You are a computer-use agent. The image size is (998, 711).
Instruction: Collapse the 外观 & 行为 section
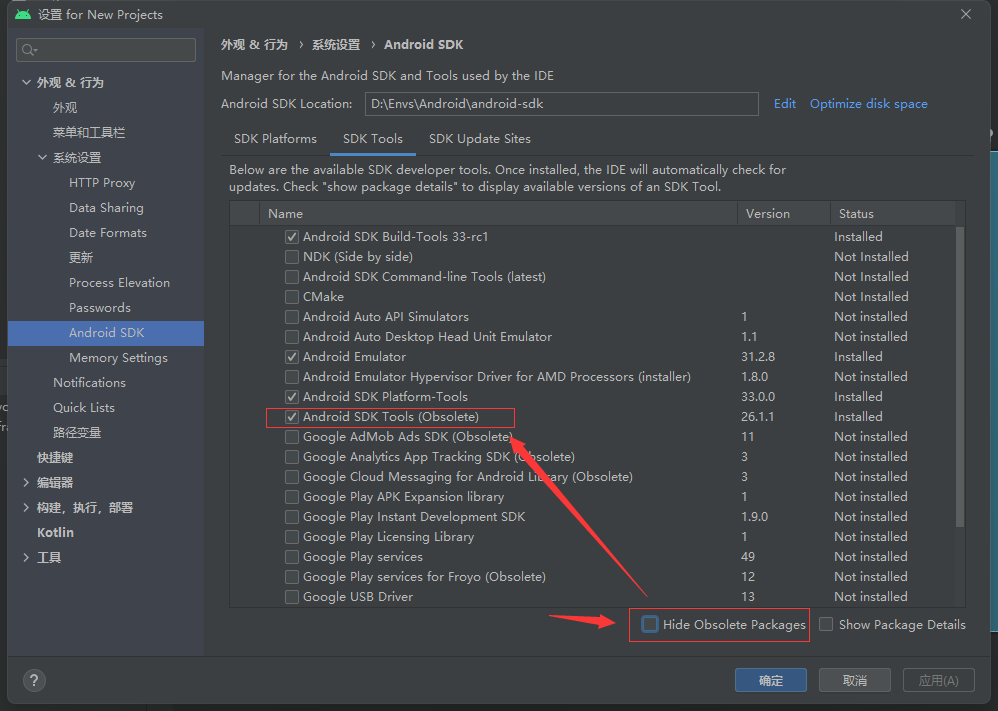click(x=26, y=83)
